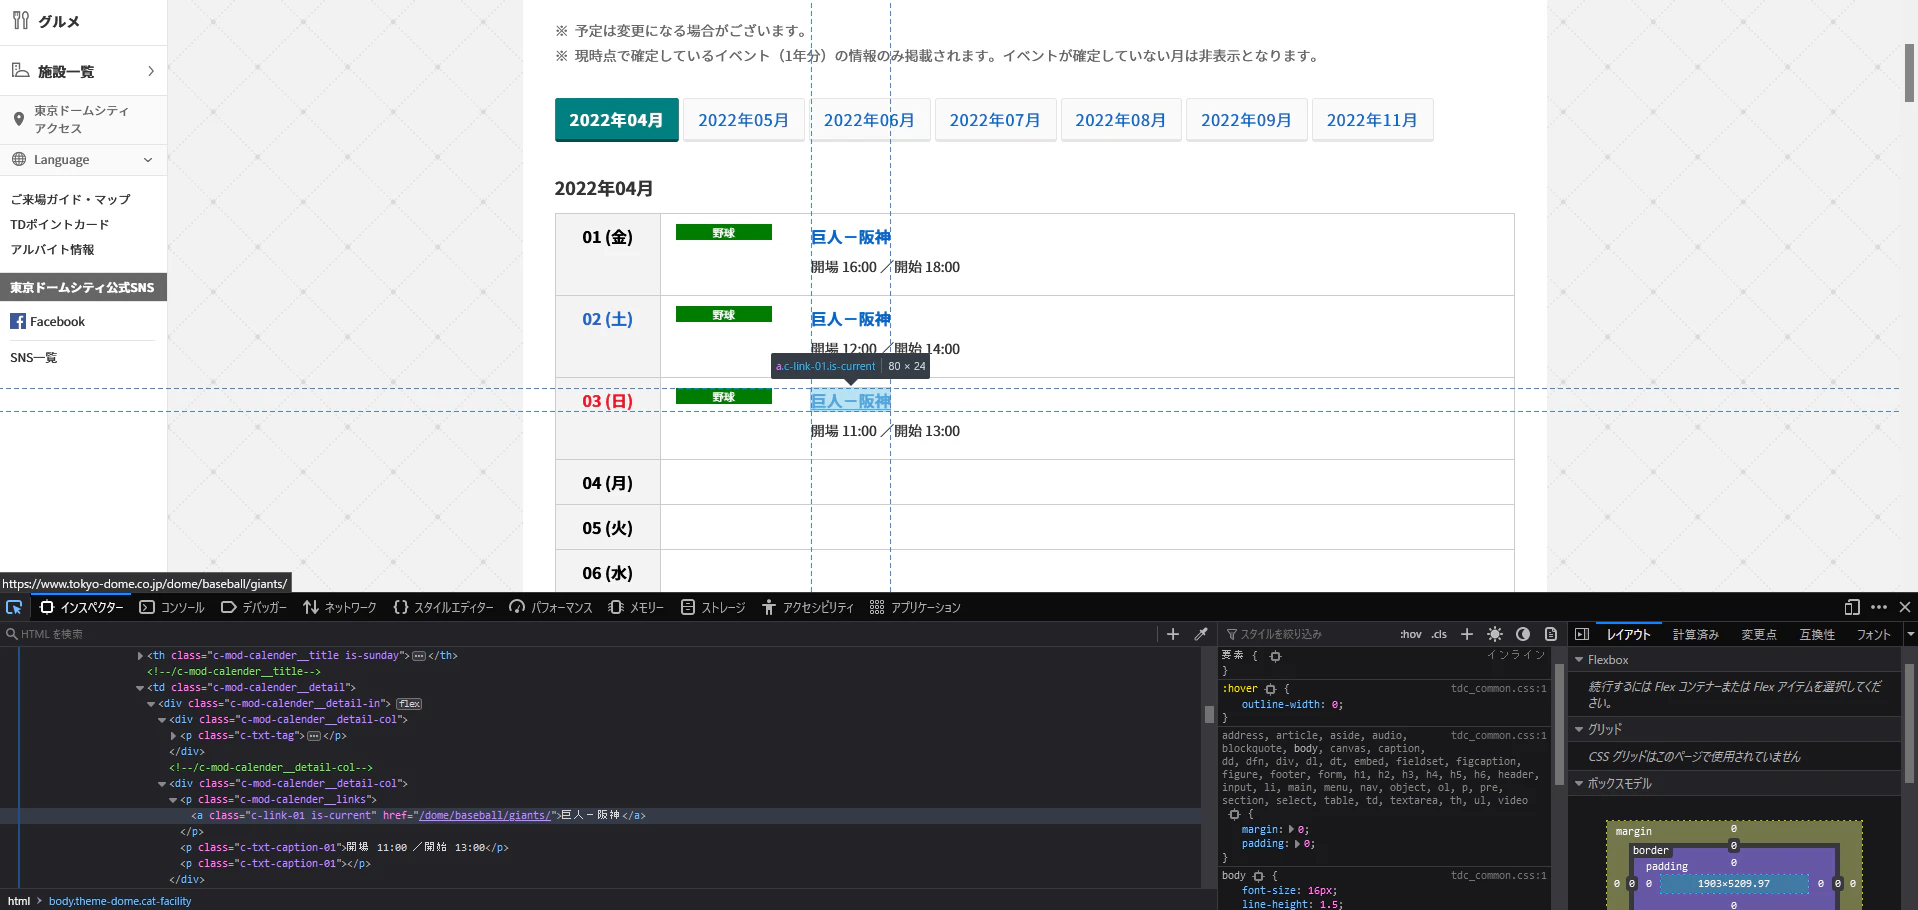Open the 計算済み sidebar tab
The width and height of the screenshot is (1918, 910).
pyautogui.click(x=1696, y=634)
